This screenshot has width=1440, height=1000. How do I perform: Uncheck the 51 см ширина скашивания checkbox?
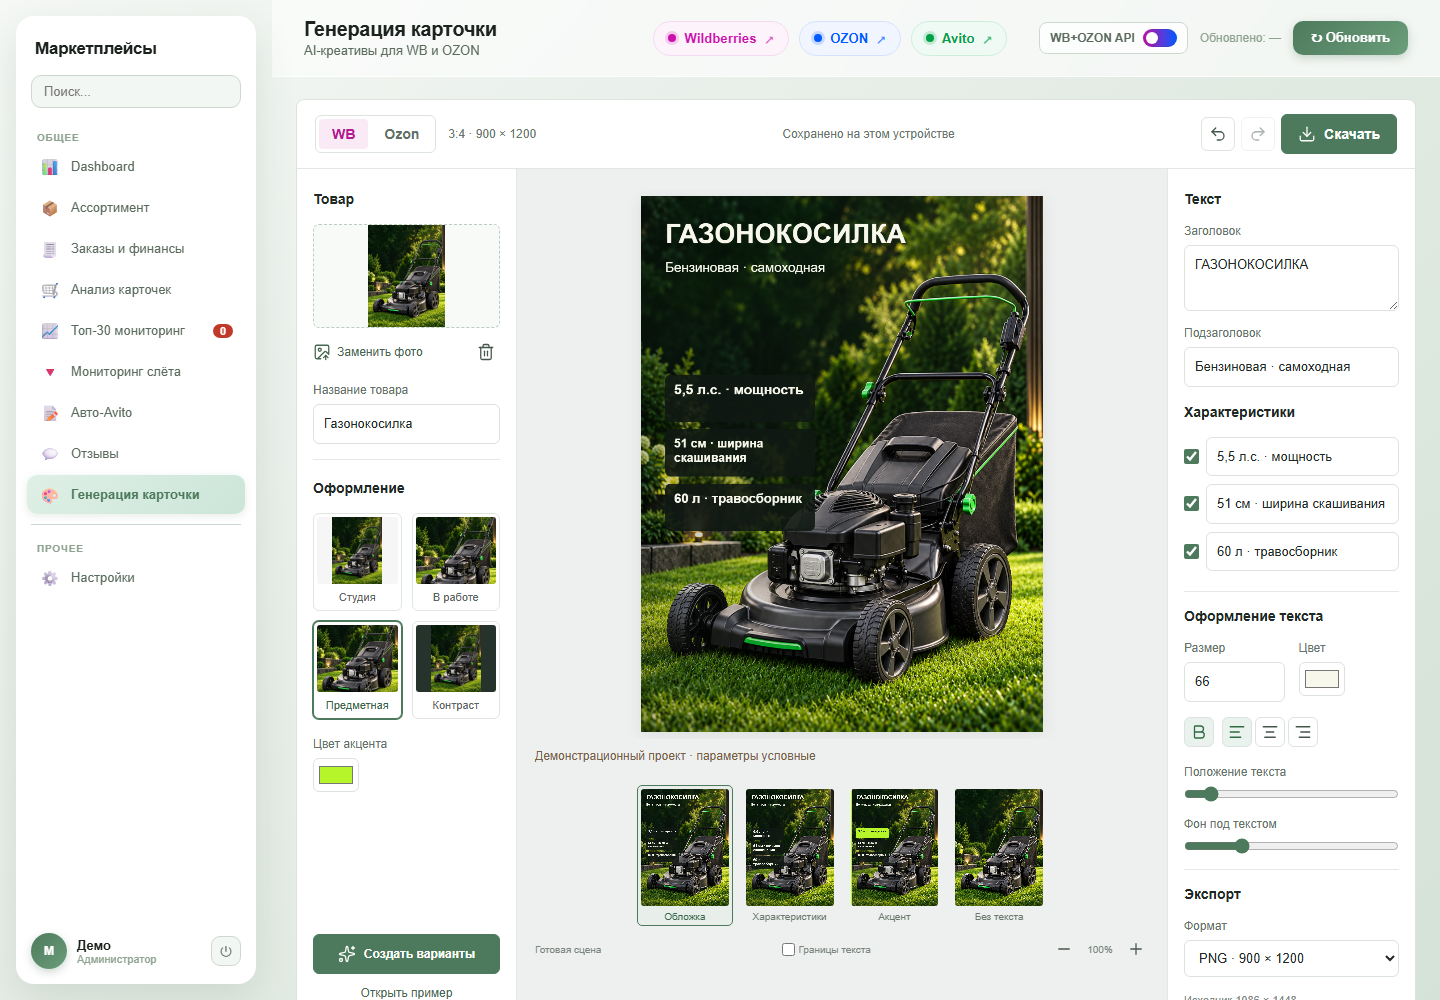1191,503
